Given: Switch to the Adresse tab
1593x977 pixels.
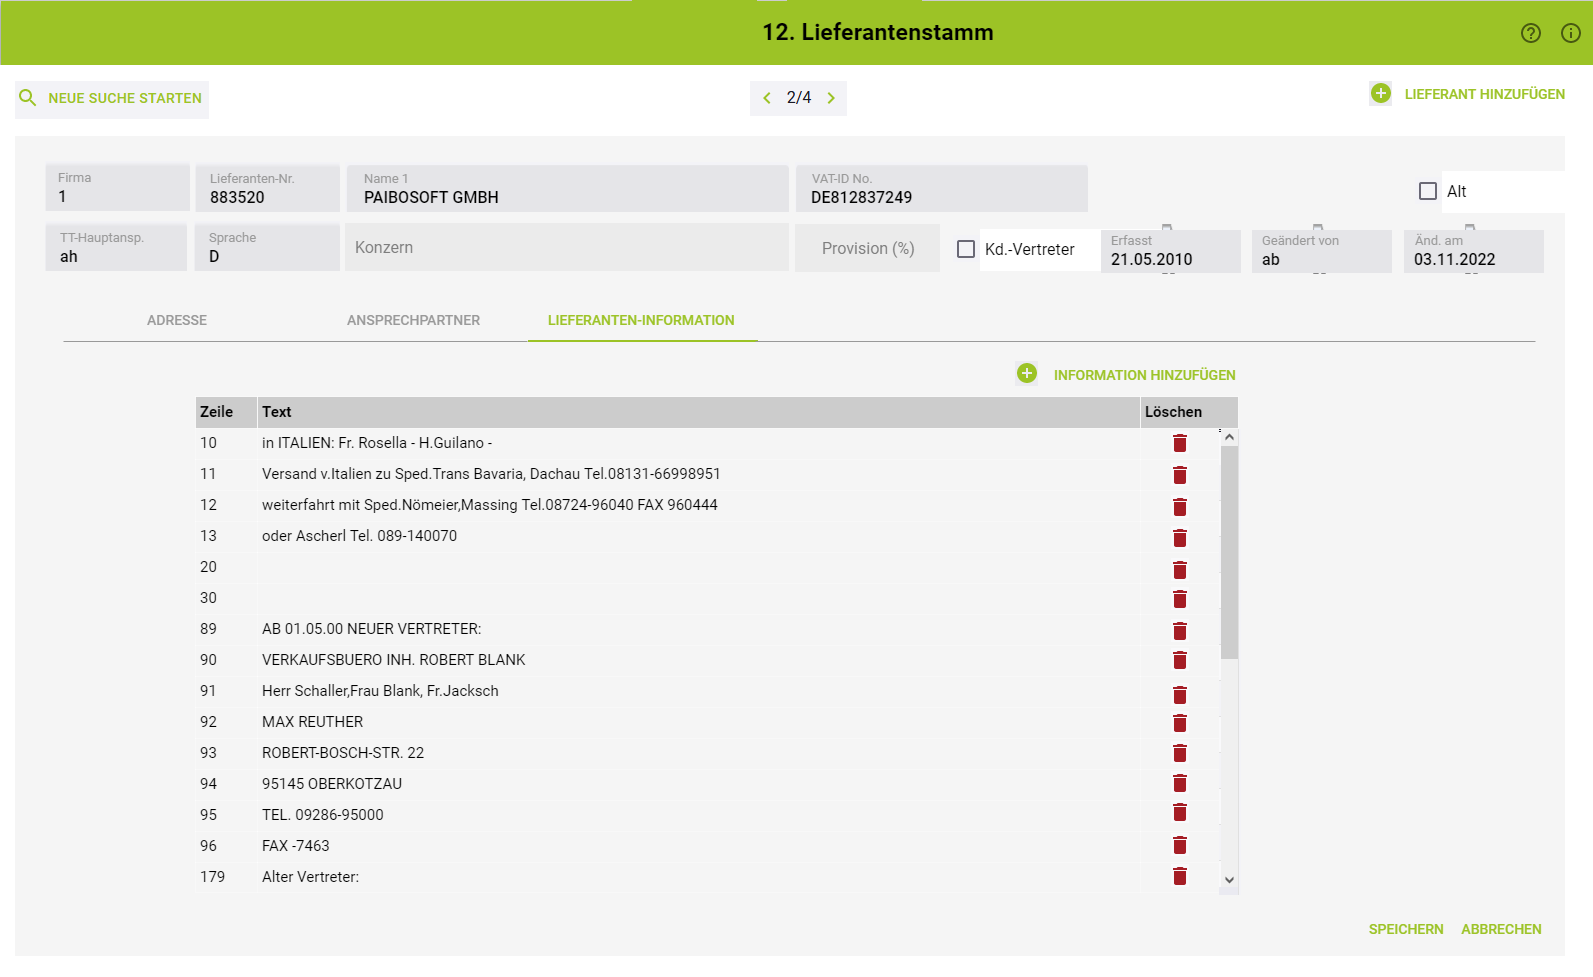Looking at the screenshot, I should (x=177, y=320).
